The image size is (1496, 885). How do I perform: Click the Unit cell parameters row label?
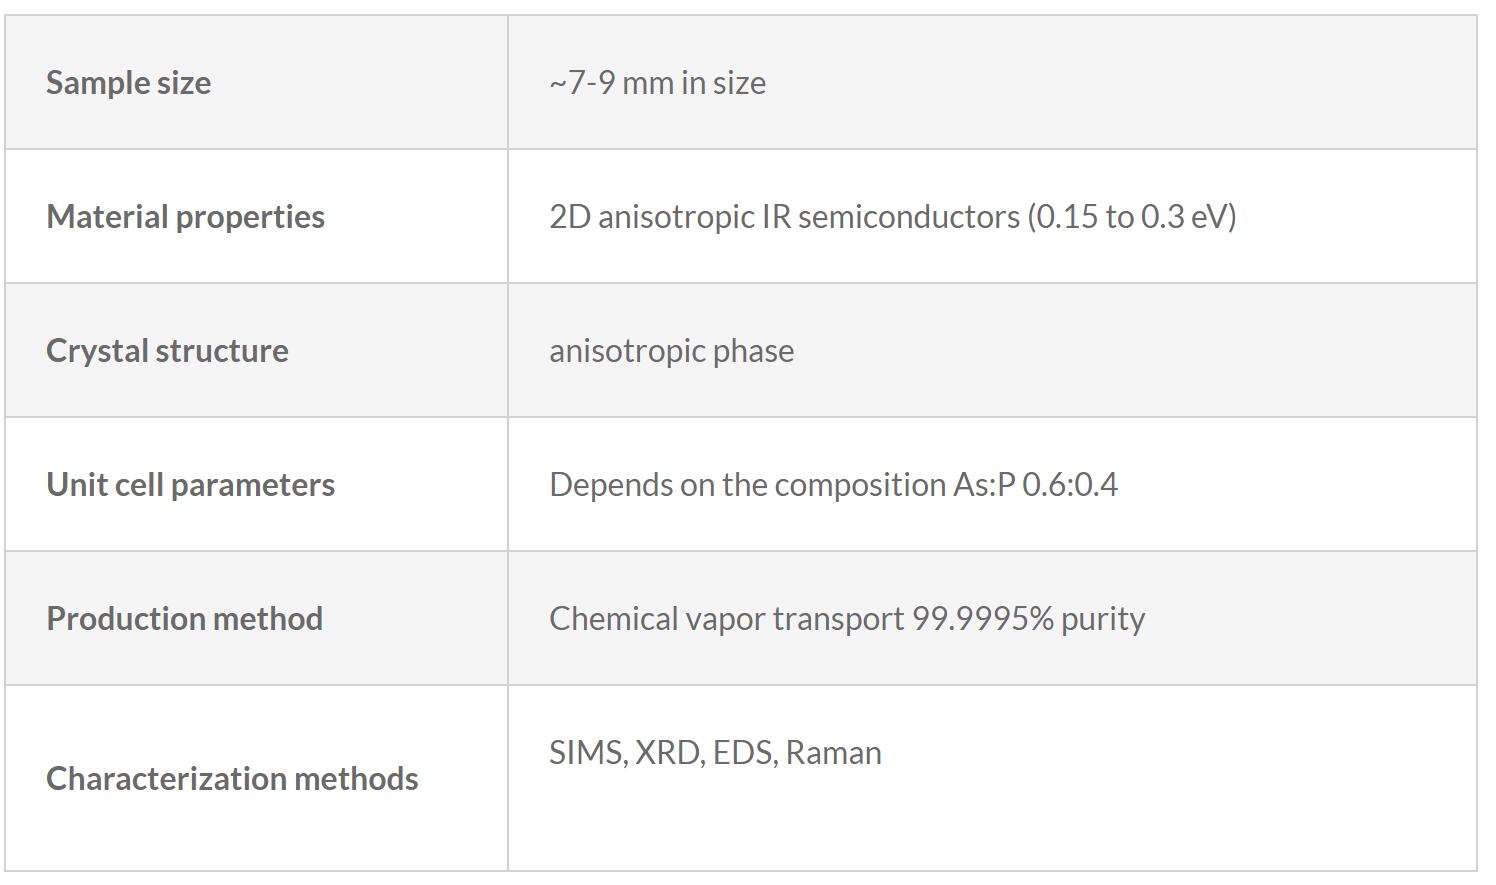tap(190, 485)
